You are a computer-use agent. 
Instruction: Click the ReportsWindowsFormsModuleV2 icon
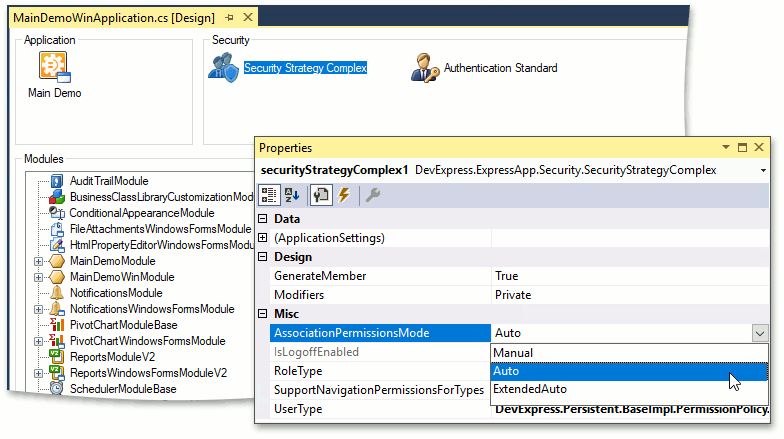(x=57, y=373)
